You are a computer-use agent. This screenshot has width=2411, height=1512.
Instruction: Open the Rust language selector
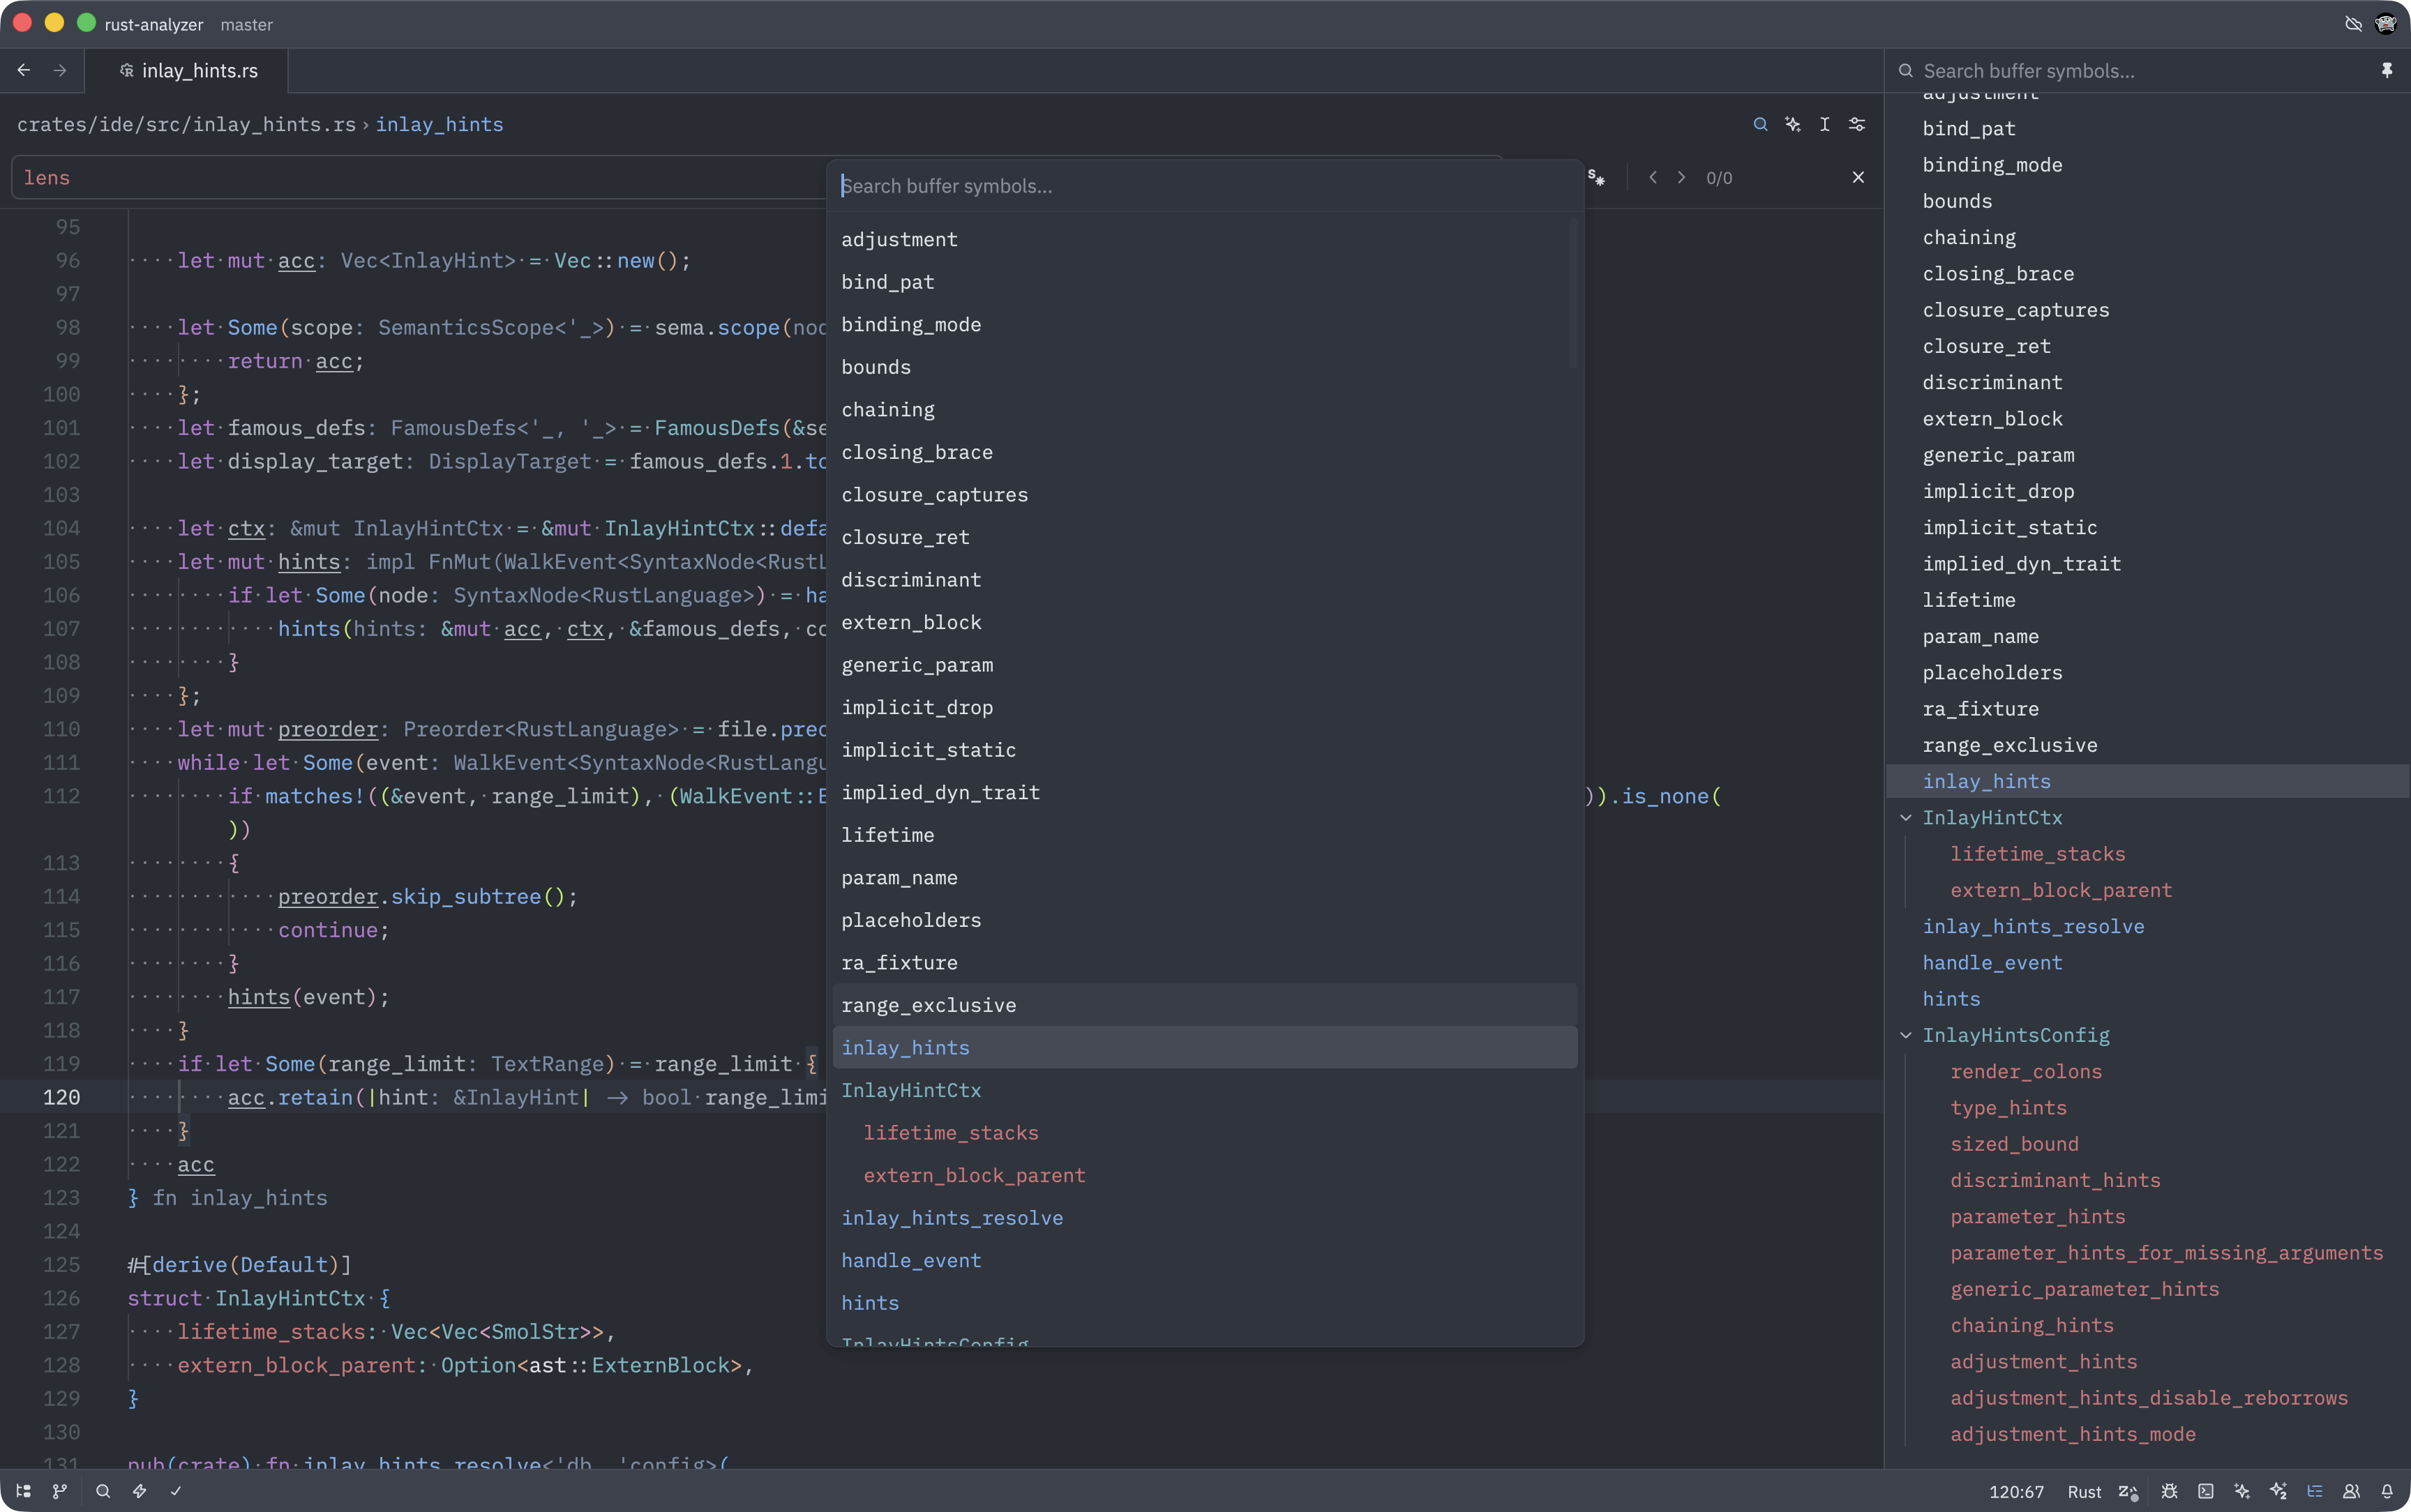(2084, 1491)
